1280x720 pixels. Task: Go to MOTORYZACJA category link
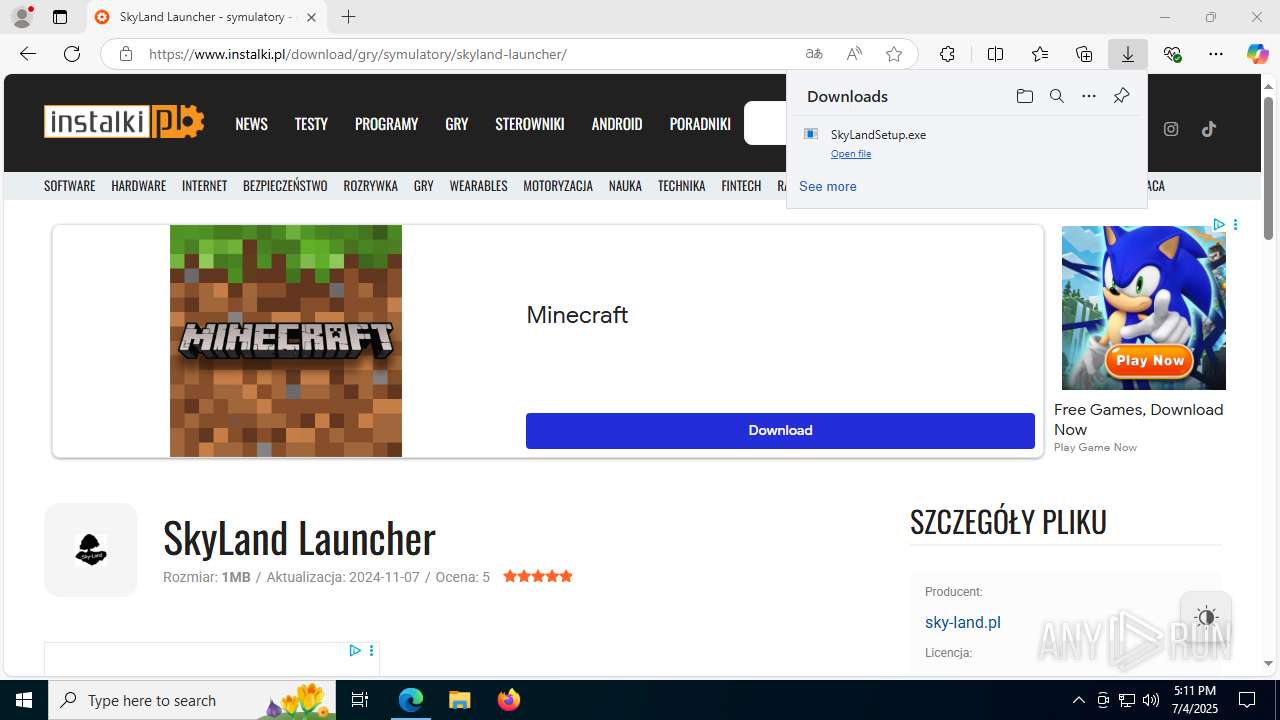click(x=558, y=186)
